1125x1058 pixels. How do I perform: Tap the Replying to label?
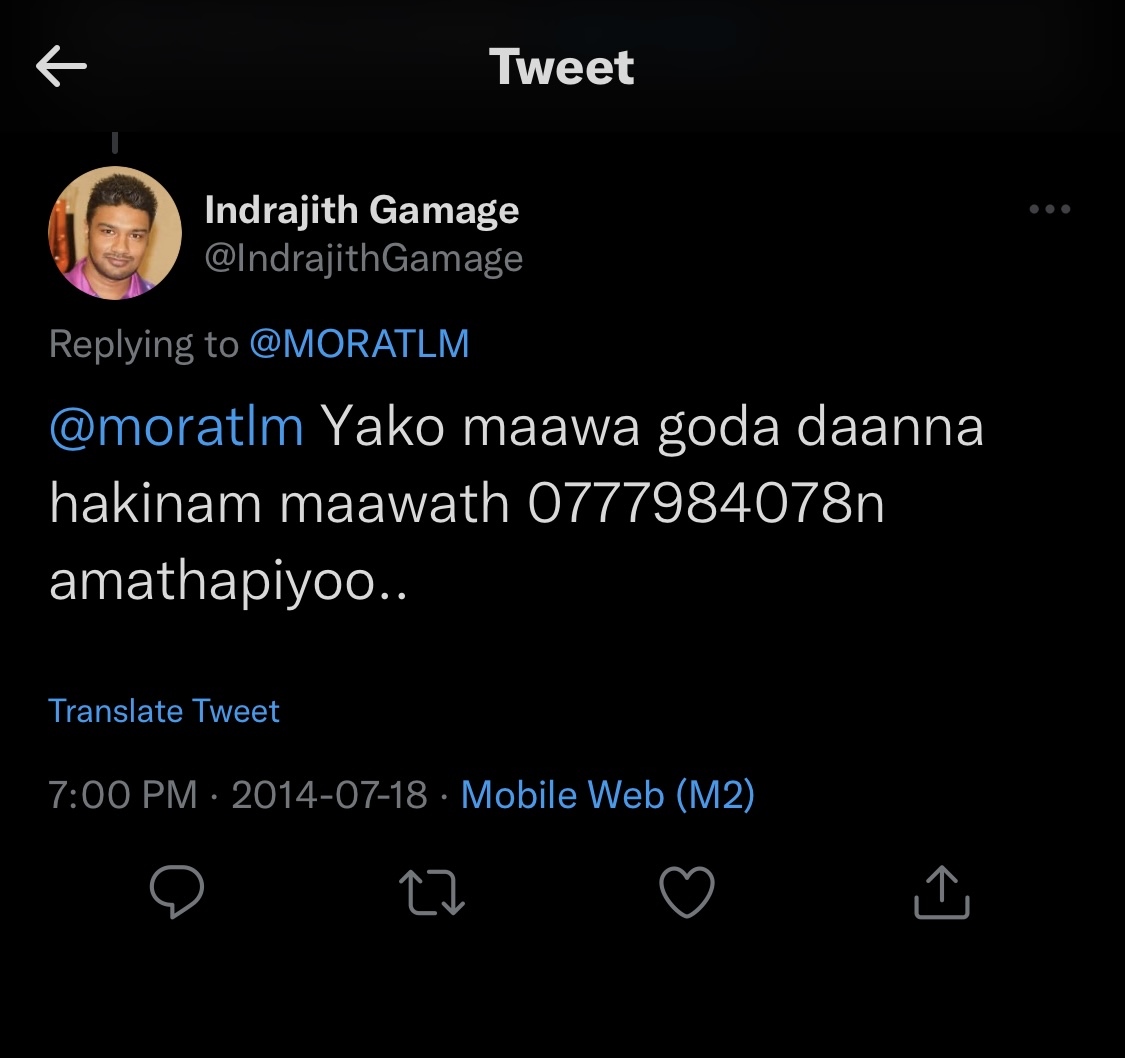(143, 344)
